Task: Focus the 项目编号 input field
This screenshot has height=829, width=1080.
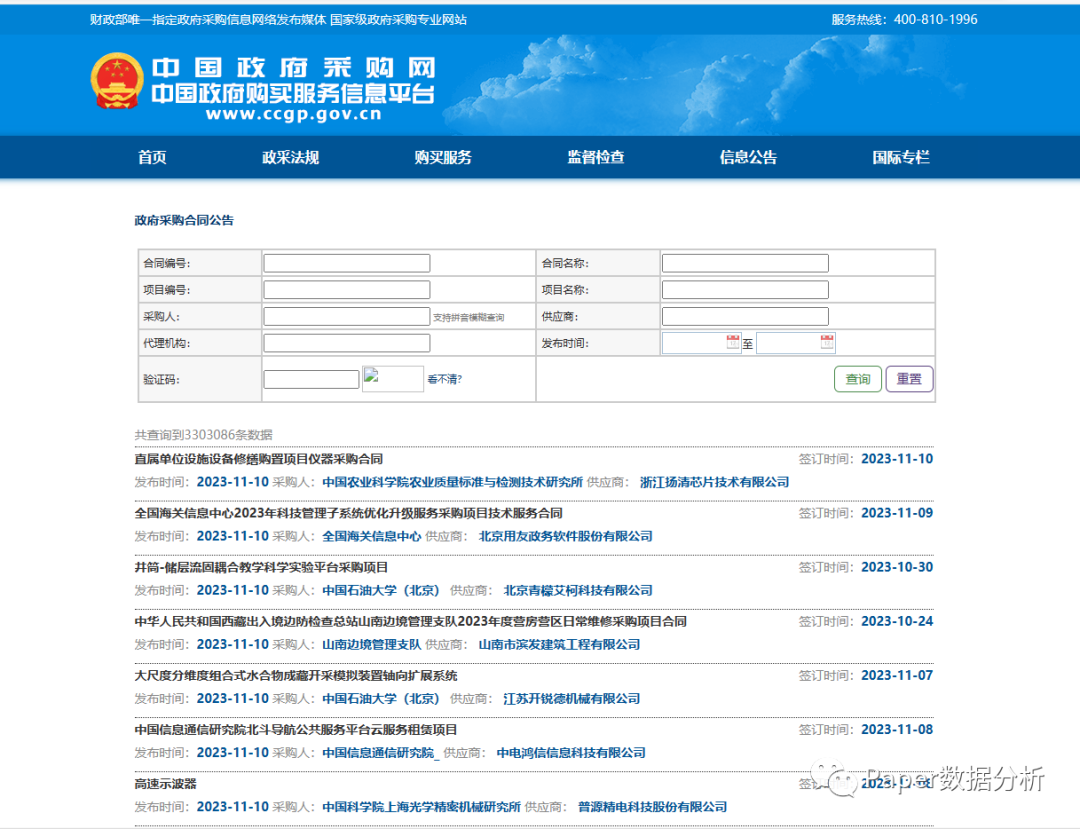Action: [x=347, y=290]
